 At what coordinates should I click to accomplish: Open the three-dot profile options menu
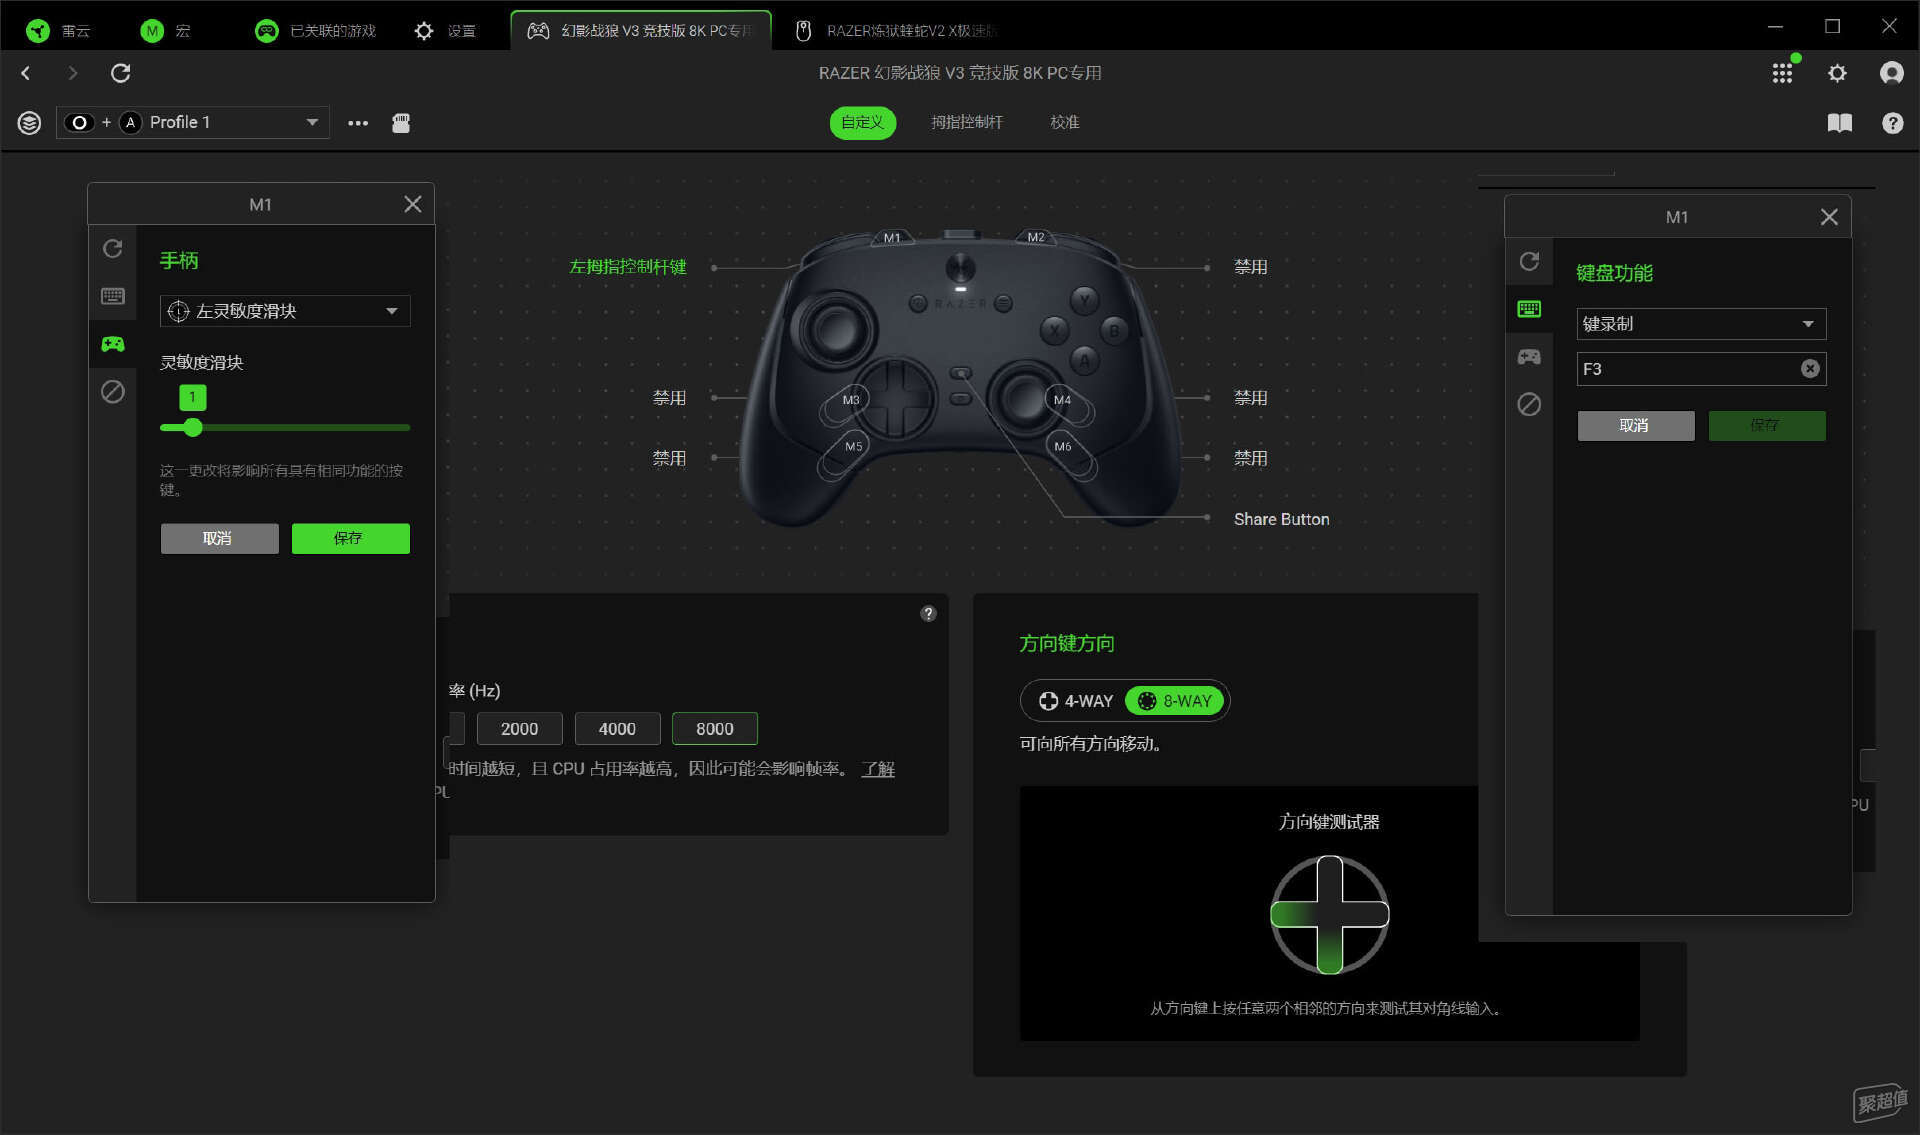(x=358, y=123)
